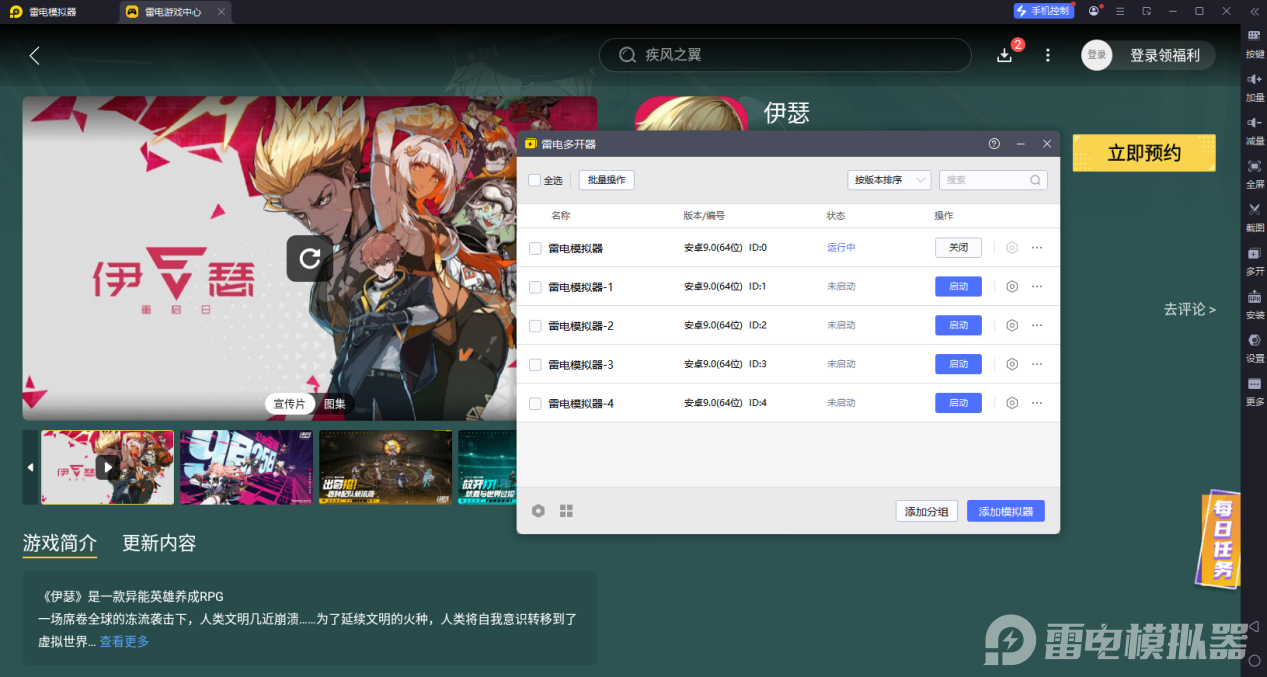Open settings hexagon for 雷电模拟器-2

tap(1012, 325)
